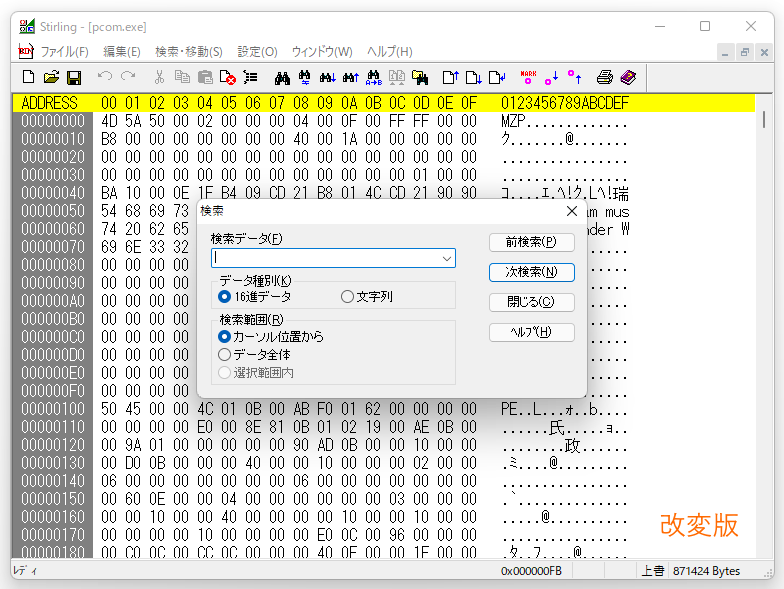Maximize the Stirling window

(x=705, y=26)
